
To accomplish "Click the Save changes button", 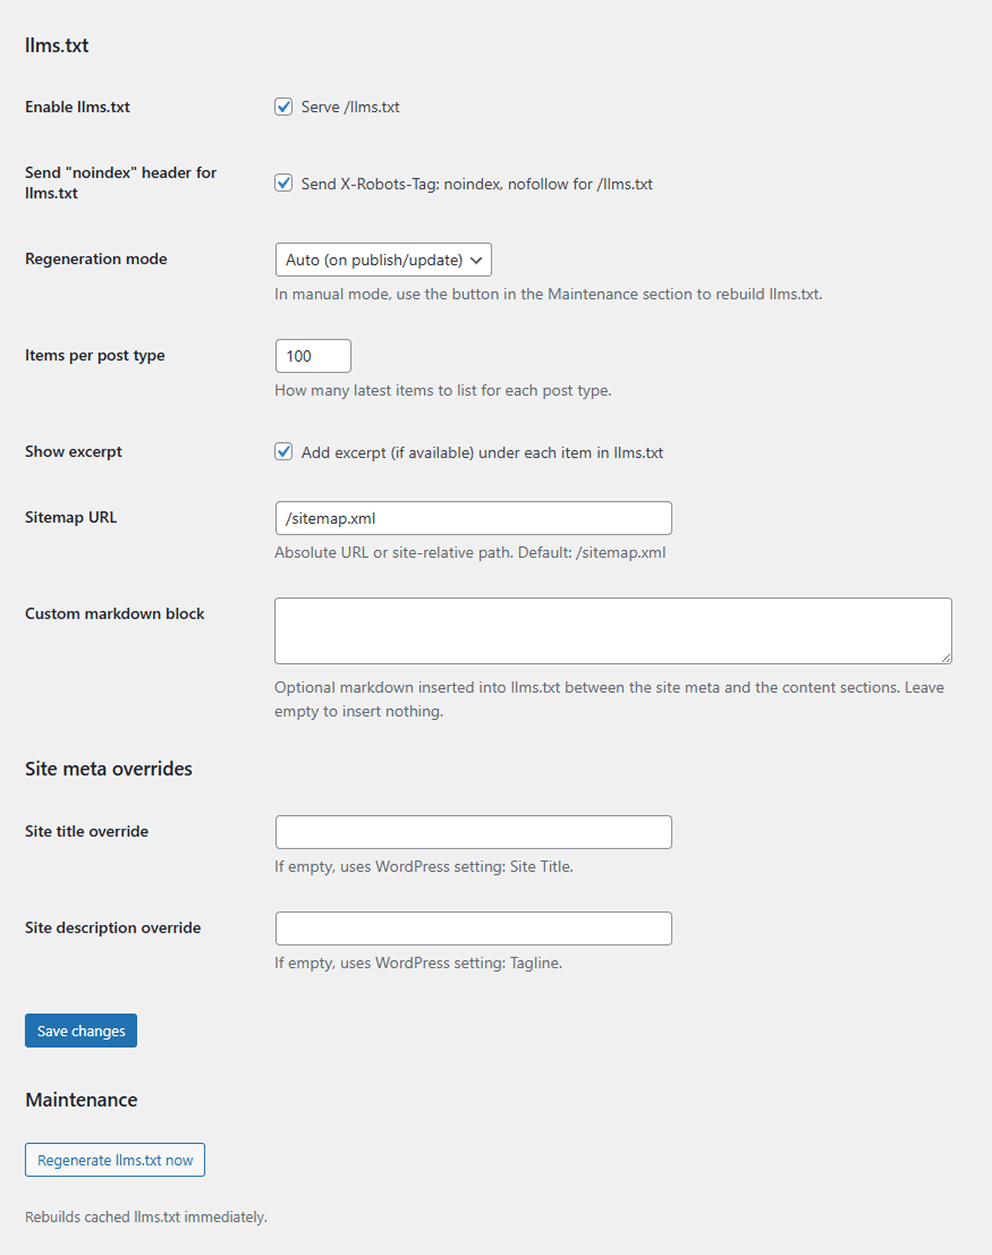I will point(80,1030).
